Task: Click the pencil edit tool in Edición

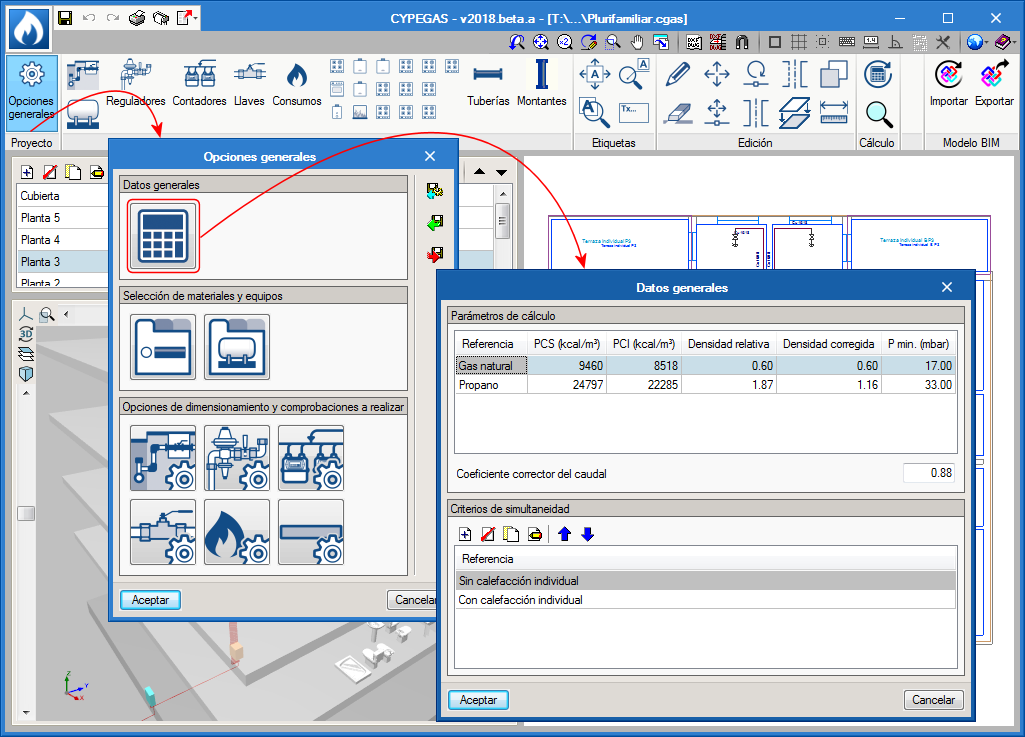Action: click(x=678, y=74)
